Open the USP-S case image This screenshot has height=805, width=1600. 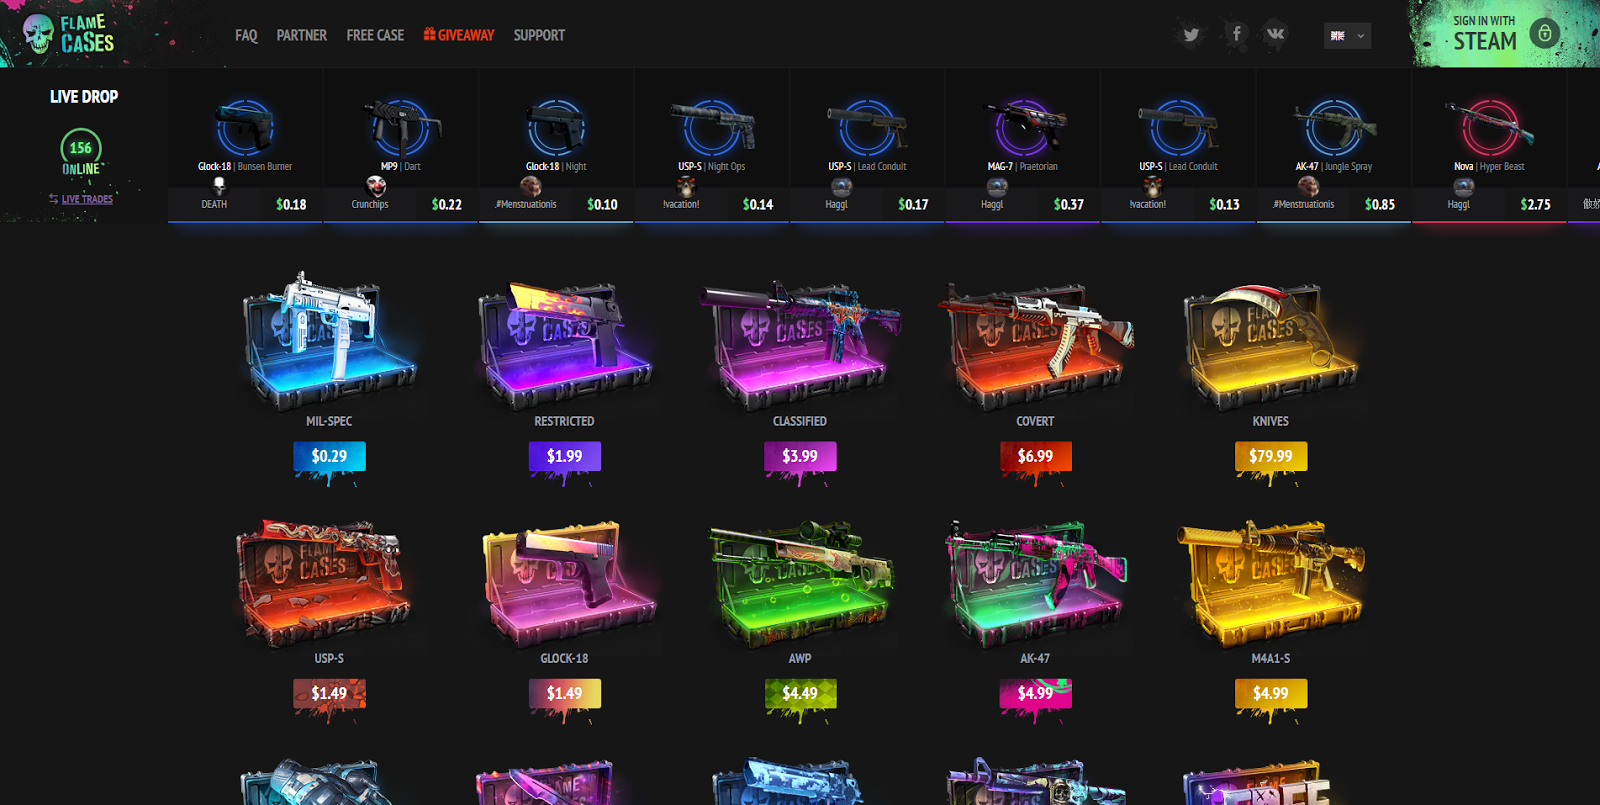click(x=325, y=582)
